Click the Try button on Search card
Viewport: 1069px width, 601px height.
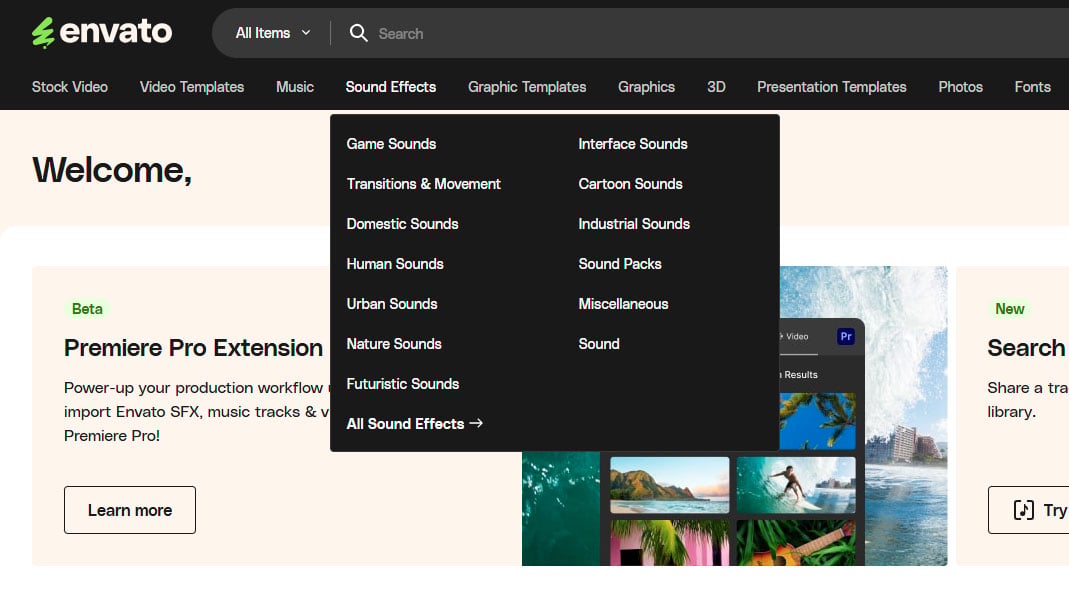coord(1029,510)
